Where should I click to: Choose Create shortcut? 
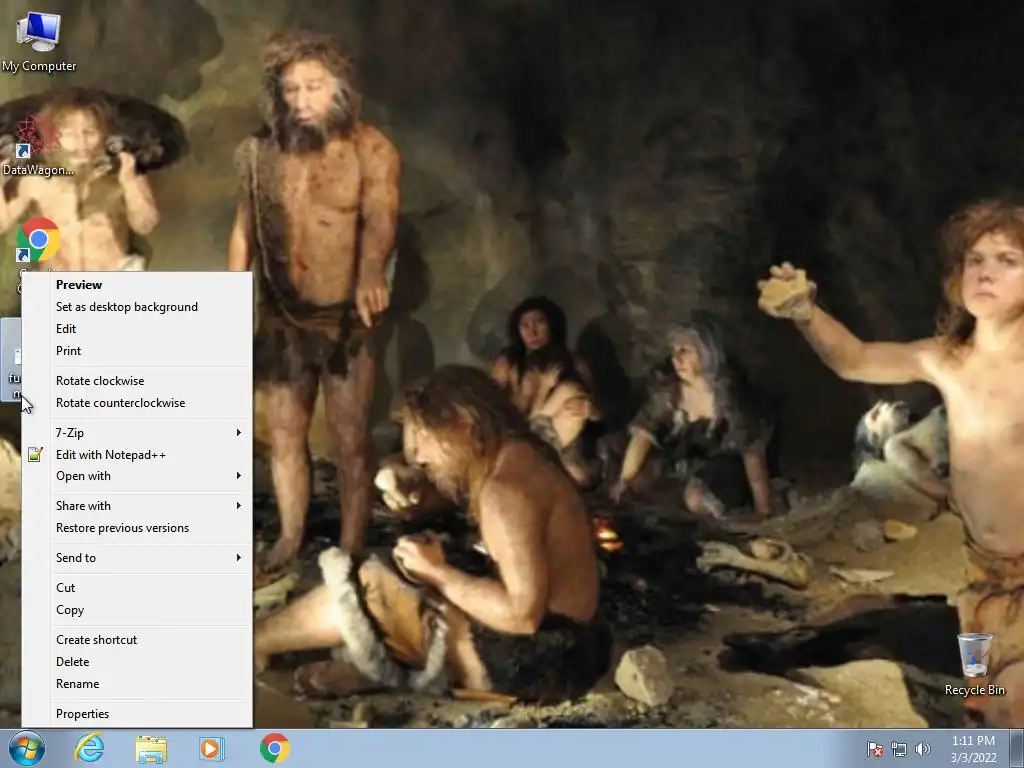point(137,640)
